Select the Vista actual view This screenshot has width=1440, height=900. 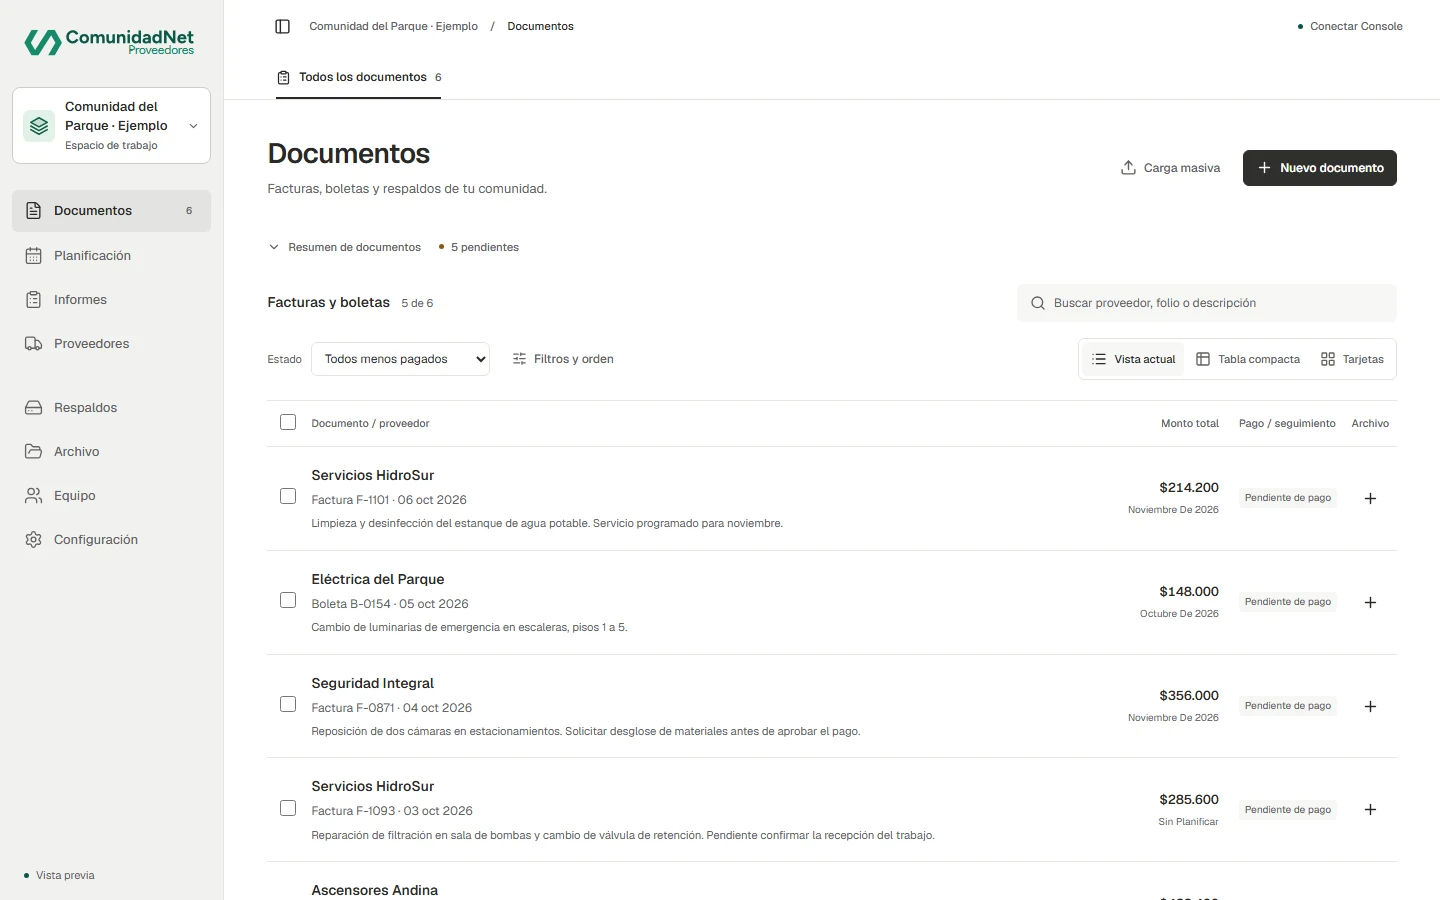click(x=1133, y=359)
